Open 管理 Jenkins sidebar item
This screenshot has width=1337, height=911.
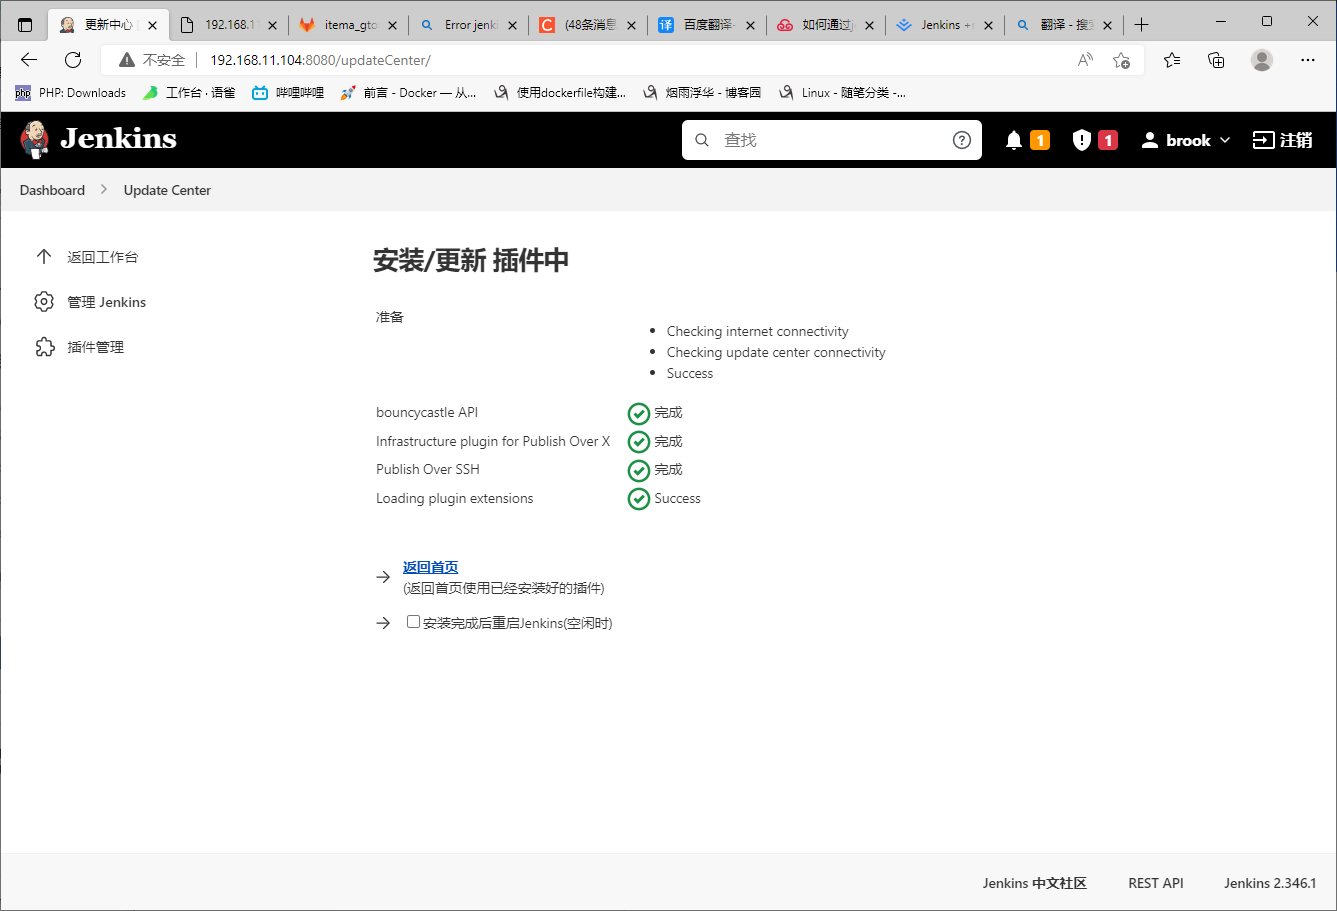click(x=107, y=302)
